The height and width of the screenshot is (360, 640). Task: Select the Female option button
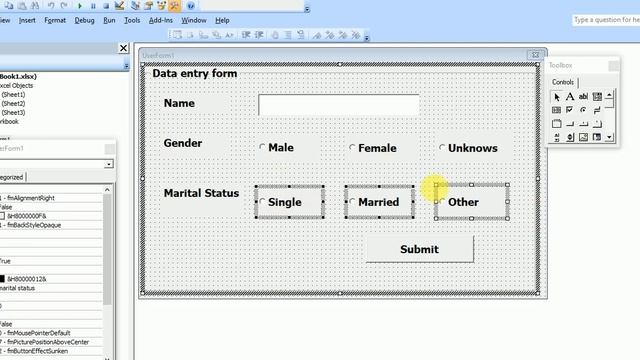[x=352, y=147]
